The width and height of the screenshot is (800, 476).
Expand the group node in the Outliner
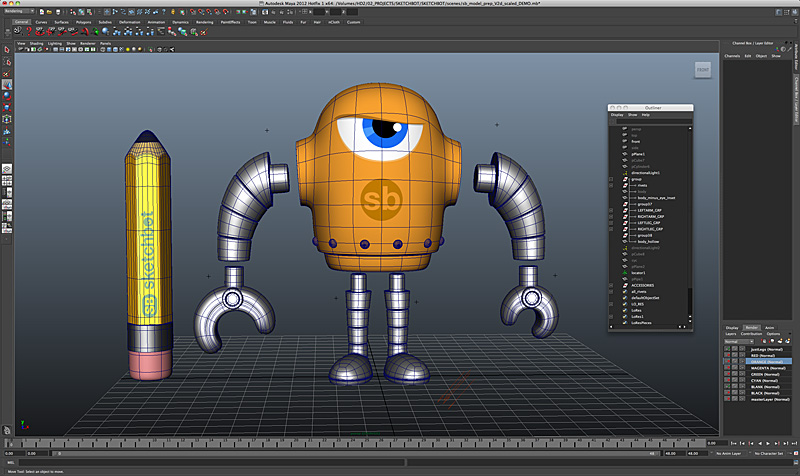pos(611,179)
